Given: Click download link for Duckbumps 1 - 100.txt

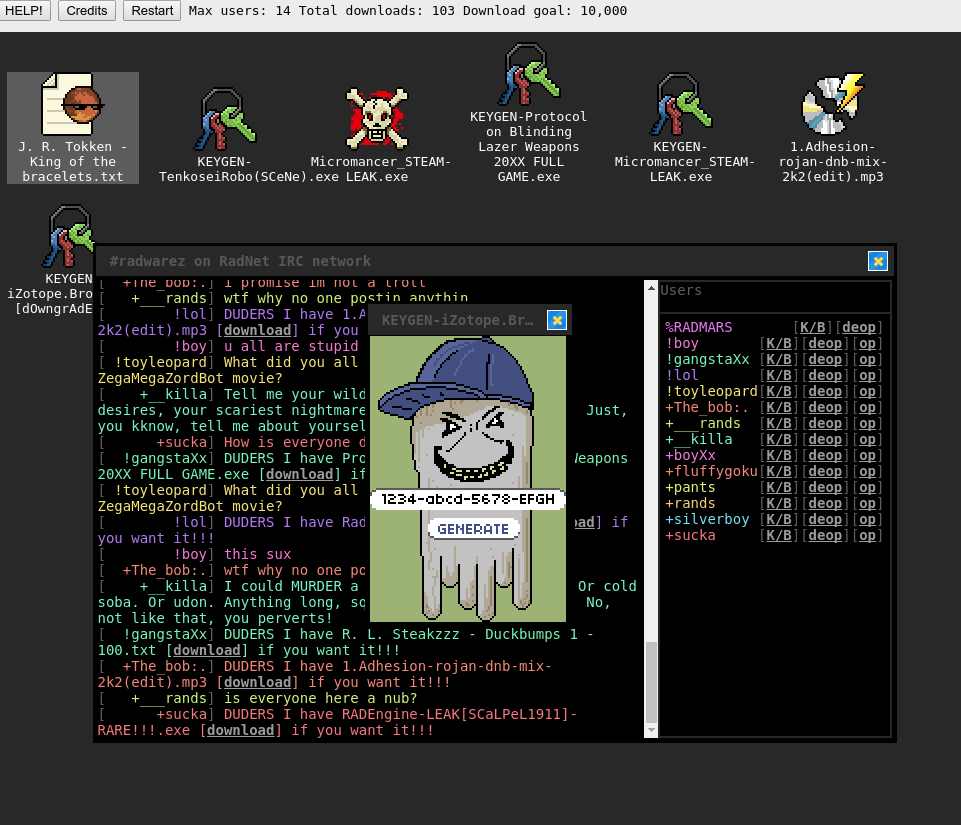Looking at the screenshot, I should pos(207,650).
